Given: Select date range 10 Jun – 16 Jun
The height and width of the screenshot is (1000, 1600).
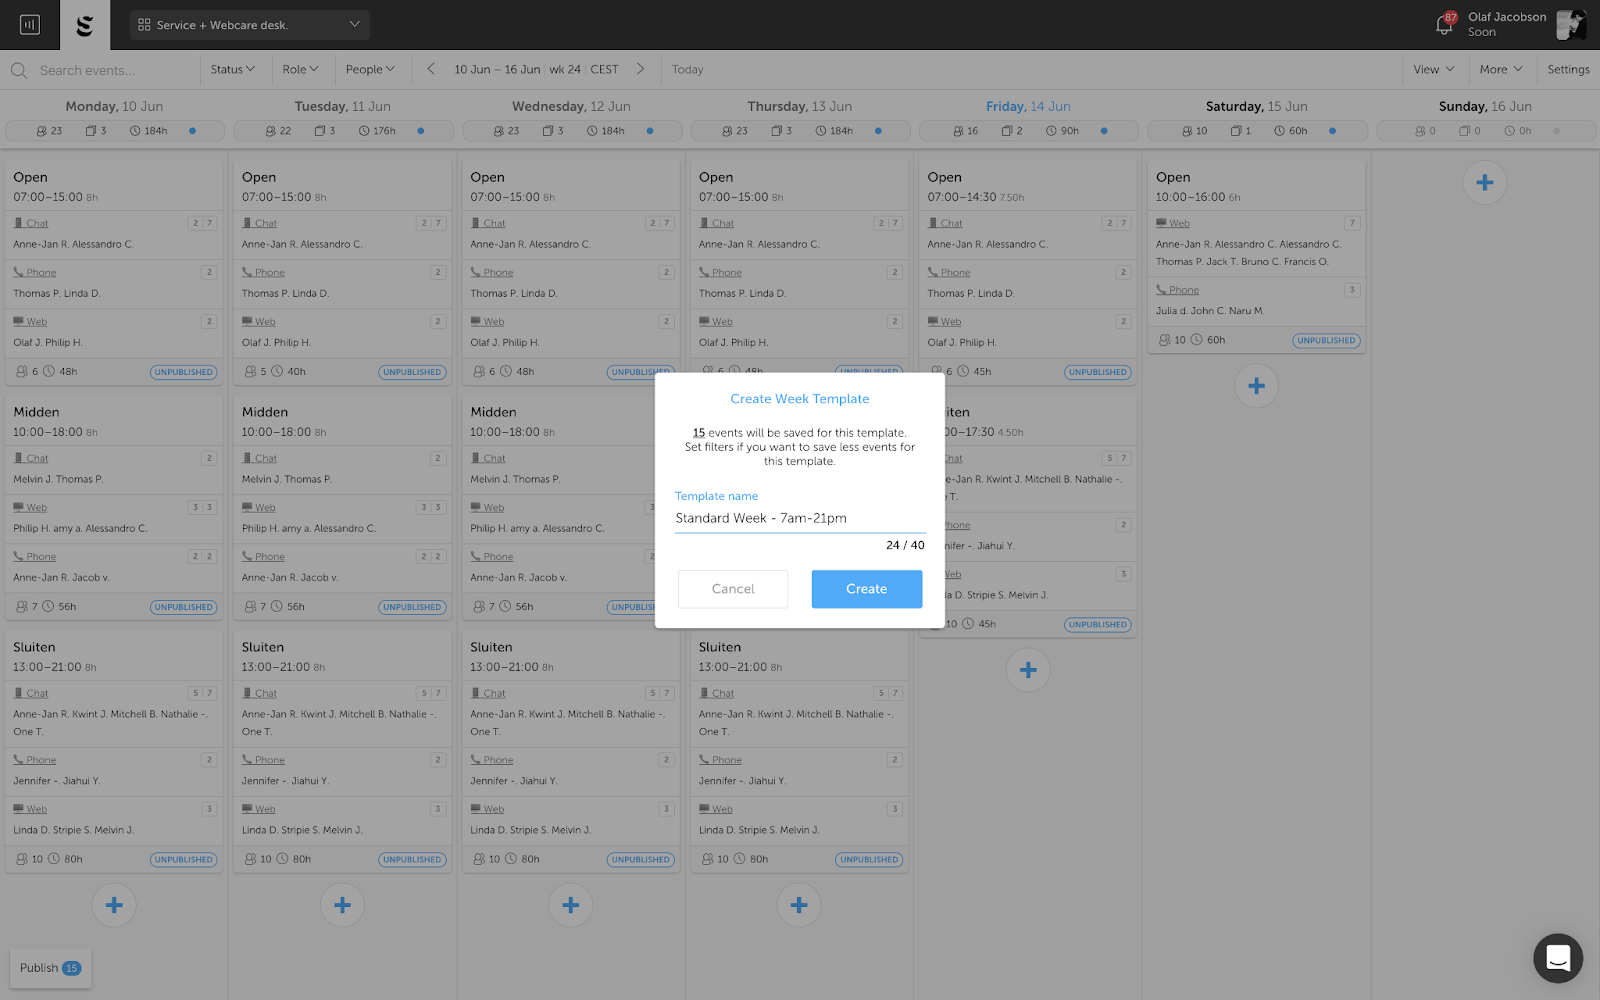Looking at the screenshot, I should (x=497, y=69).
